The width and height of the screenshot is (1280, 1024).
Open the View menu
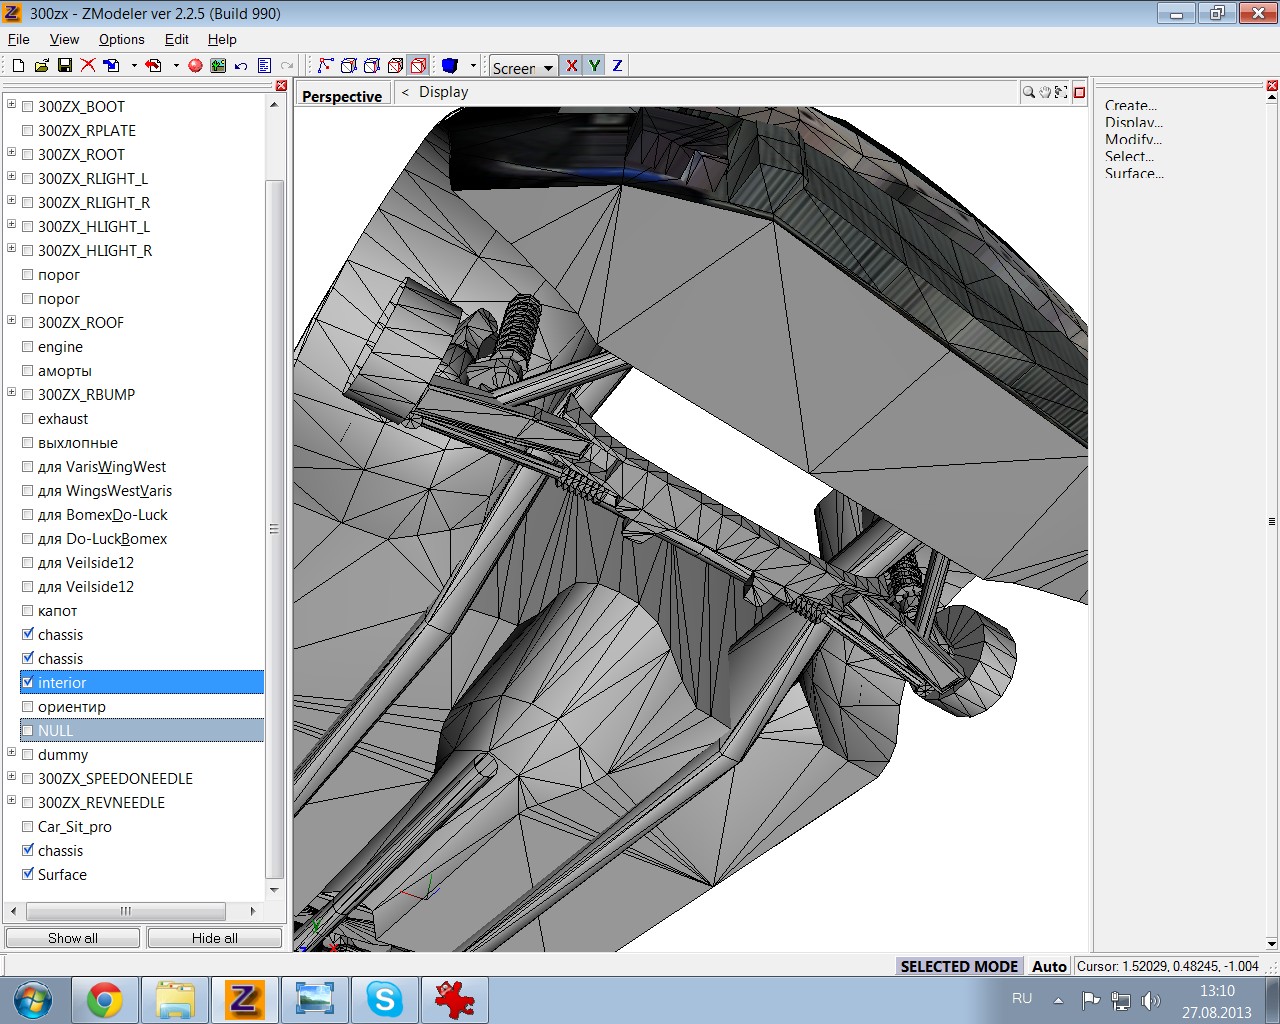[x=64, y=39]
